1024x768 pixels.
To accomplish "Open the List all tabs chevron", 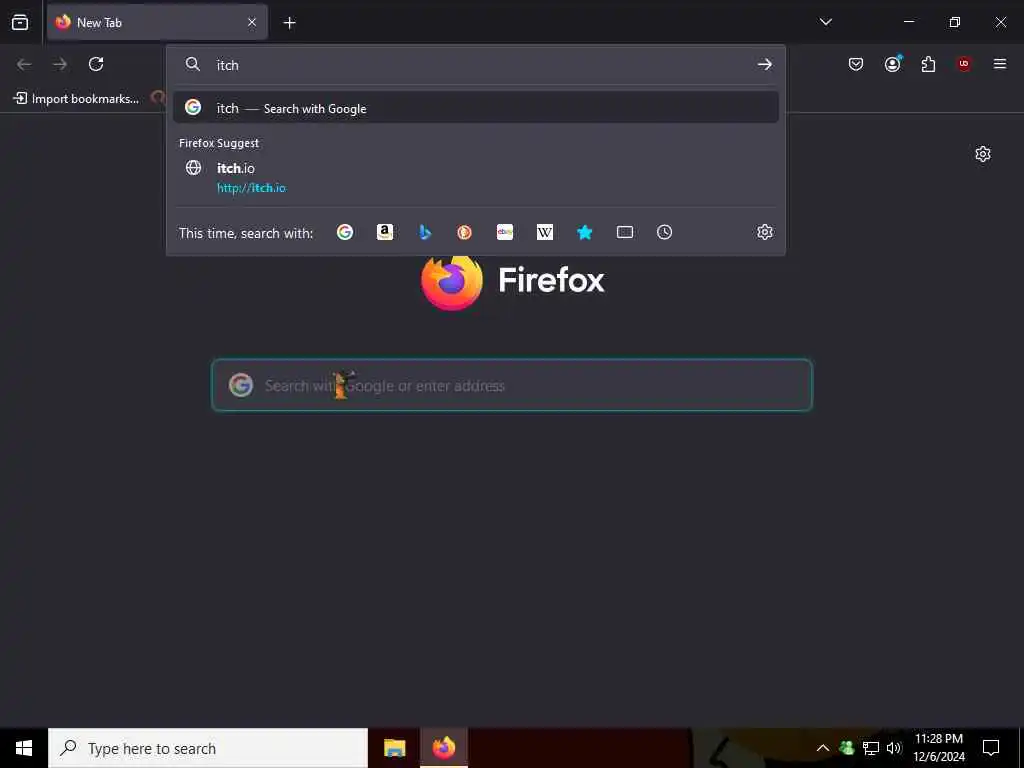I will [x=825, y=22].
